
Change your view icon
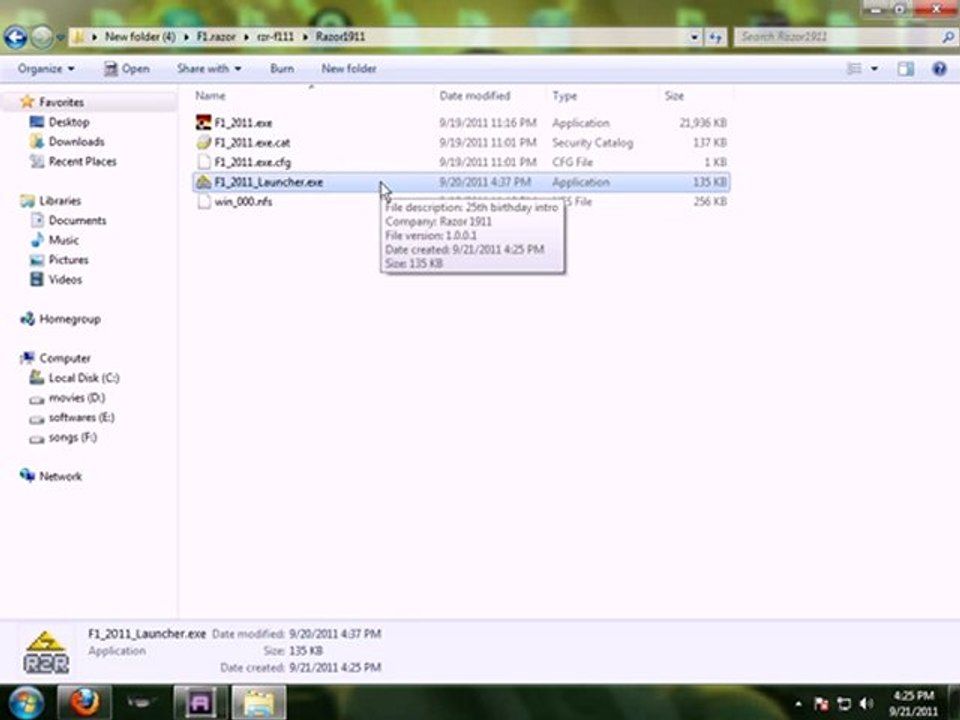click(x=854, y=69)
